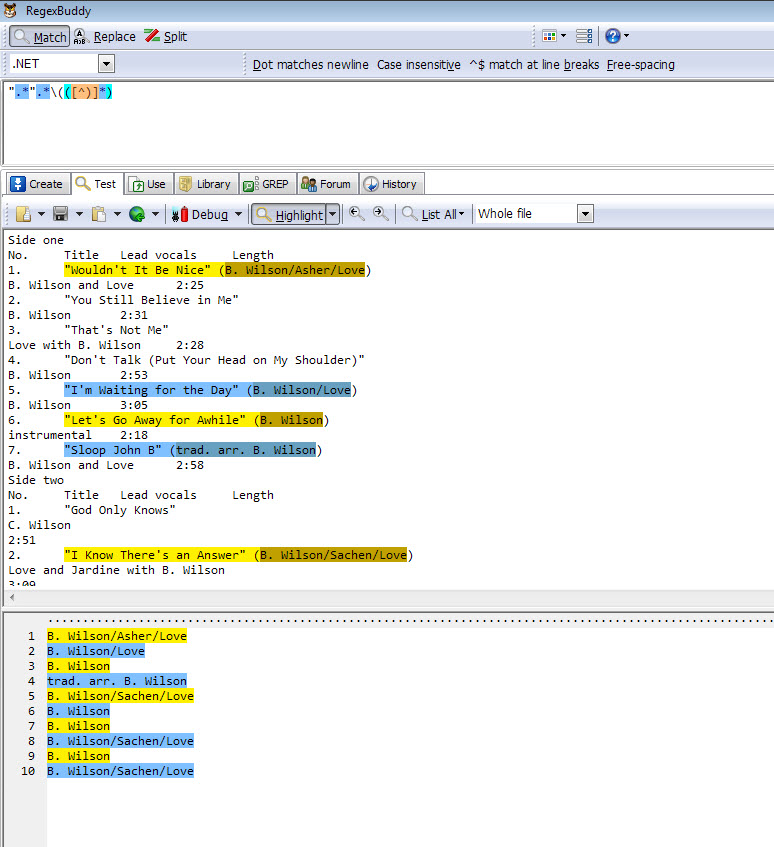774x847 pixels.
Task: Toggle the Highlight matches button
Action: (x=288, y=214)
